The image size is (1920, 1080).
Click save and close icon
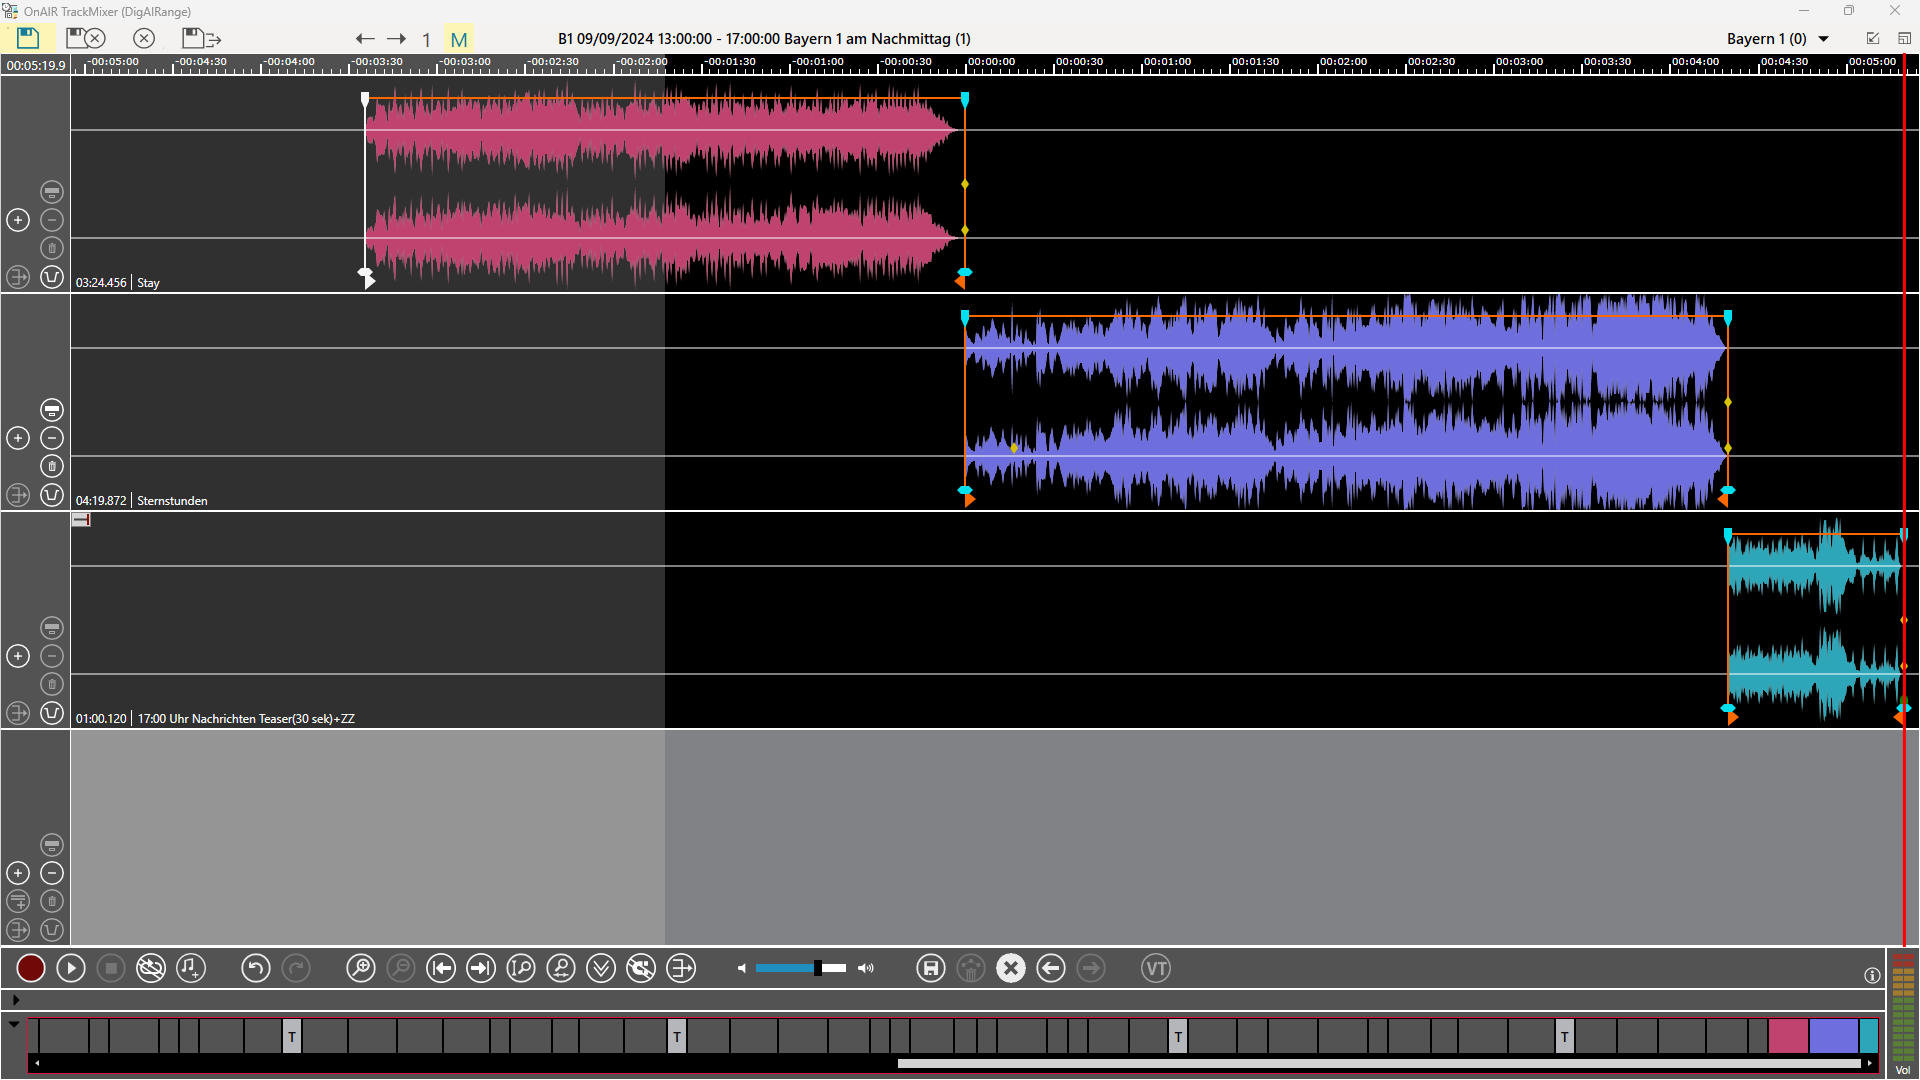point(85,38)
